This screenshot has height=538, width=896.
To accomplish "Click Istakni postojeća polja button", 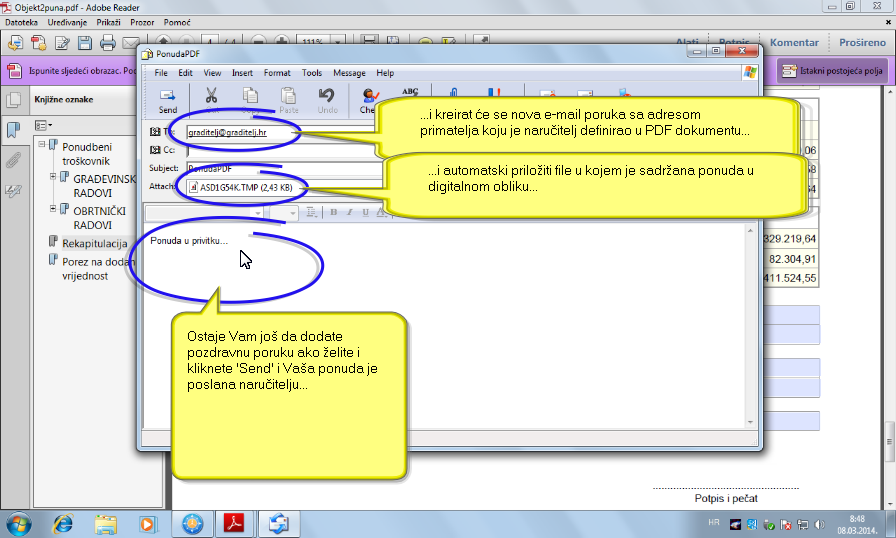I will [833, 71].
